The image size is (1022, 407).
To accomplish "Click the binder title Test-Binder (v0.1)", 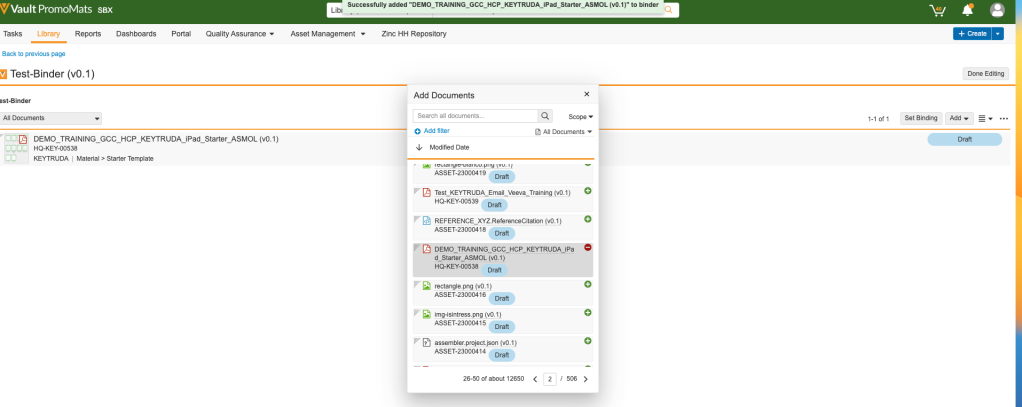I will tap(52, 74).
